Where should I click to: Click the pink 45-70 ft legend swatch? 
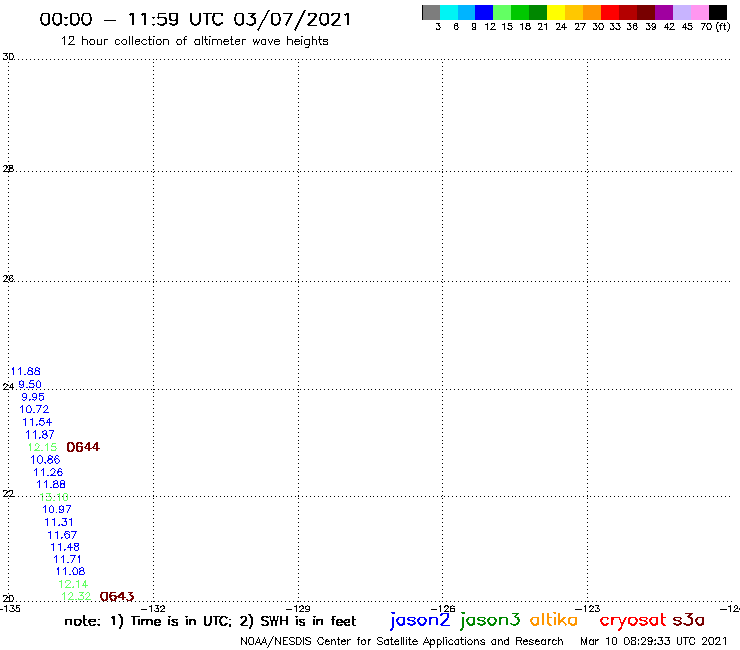click(700, 12)
